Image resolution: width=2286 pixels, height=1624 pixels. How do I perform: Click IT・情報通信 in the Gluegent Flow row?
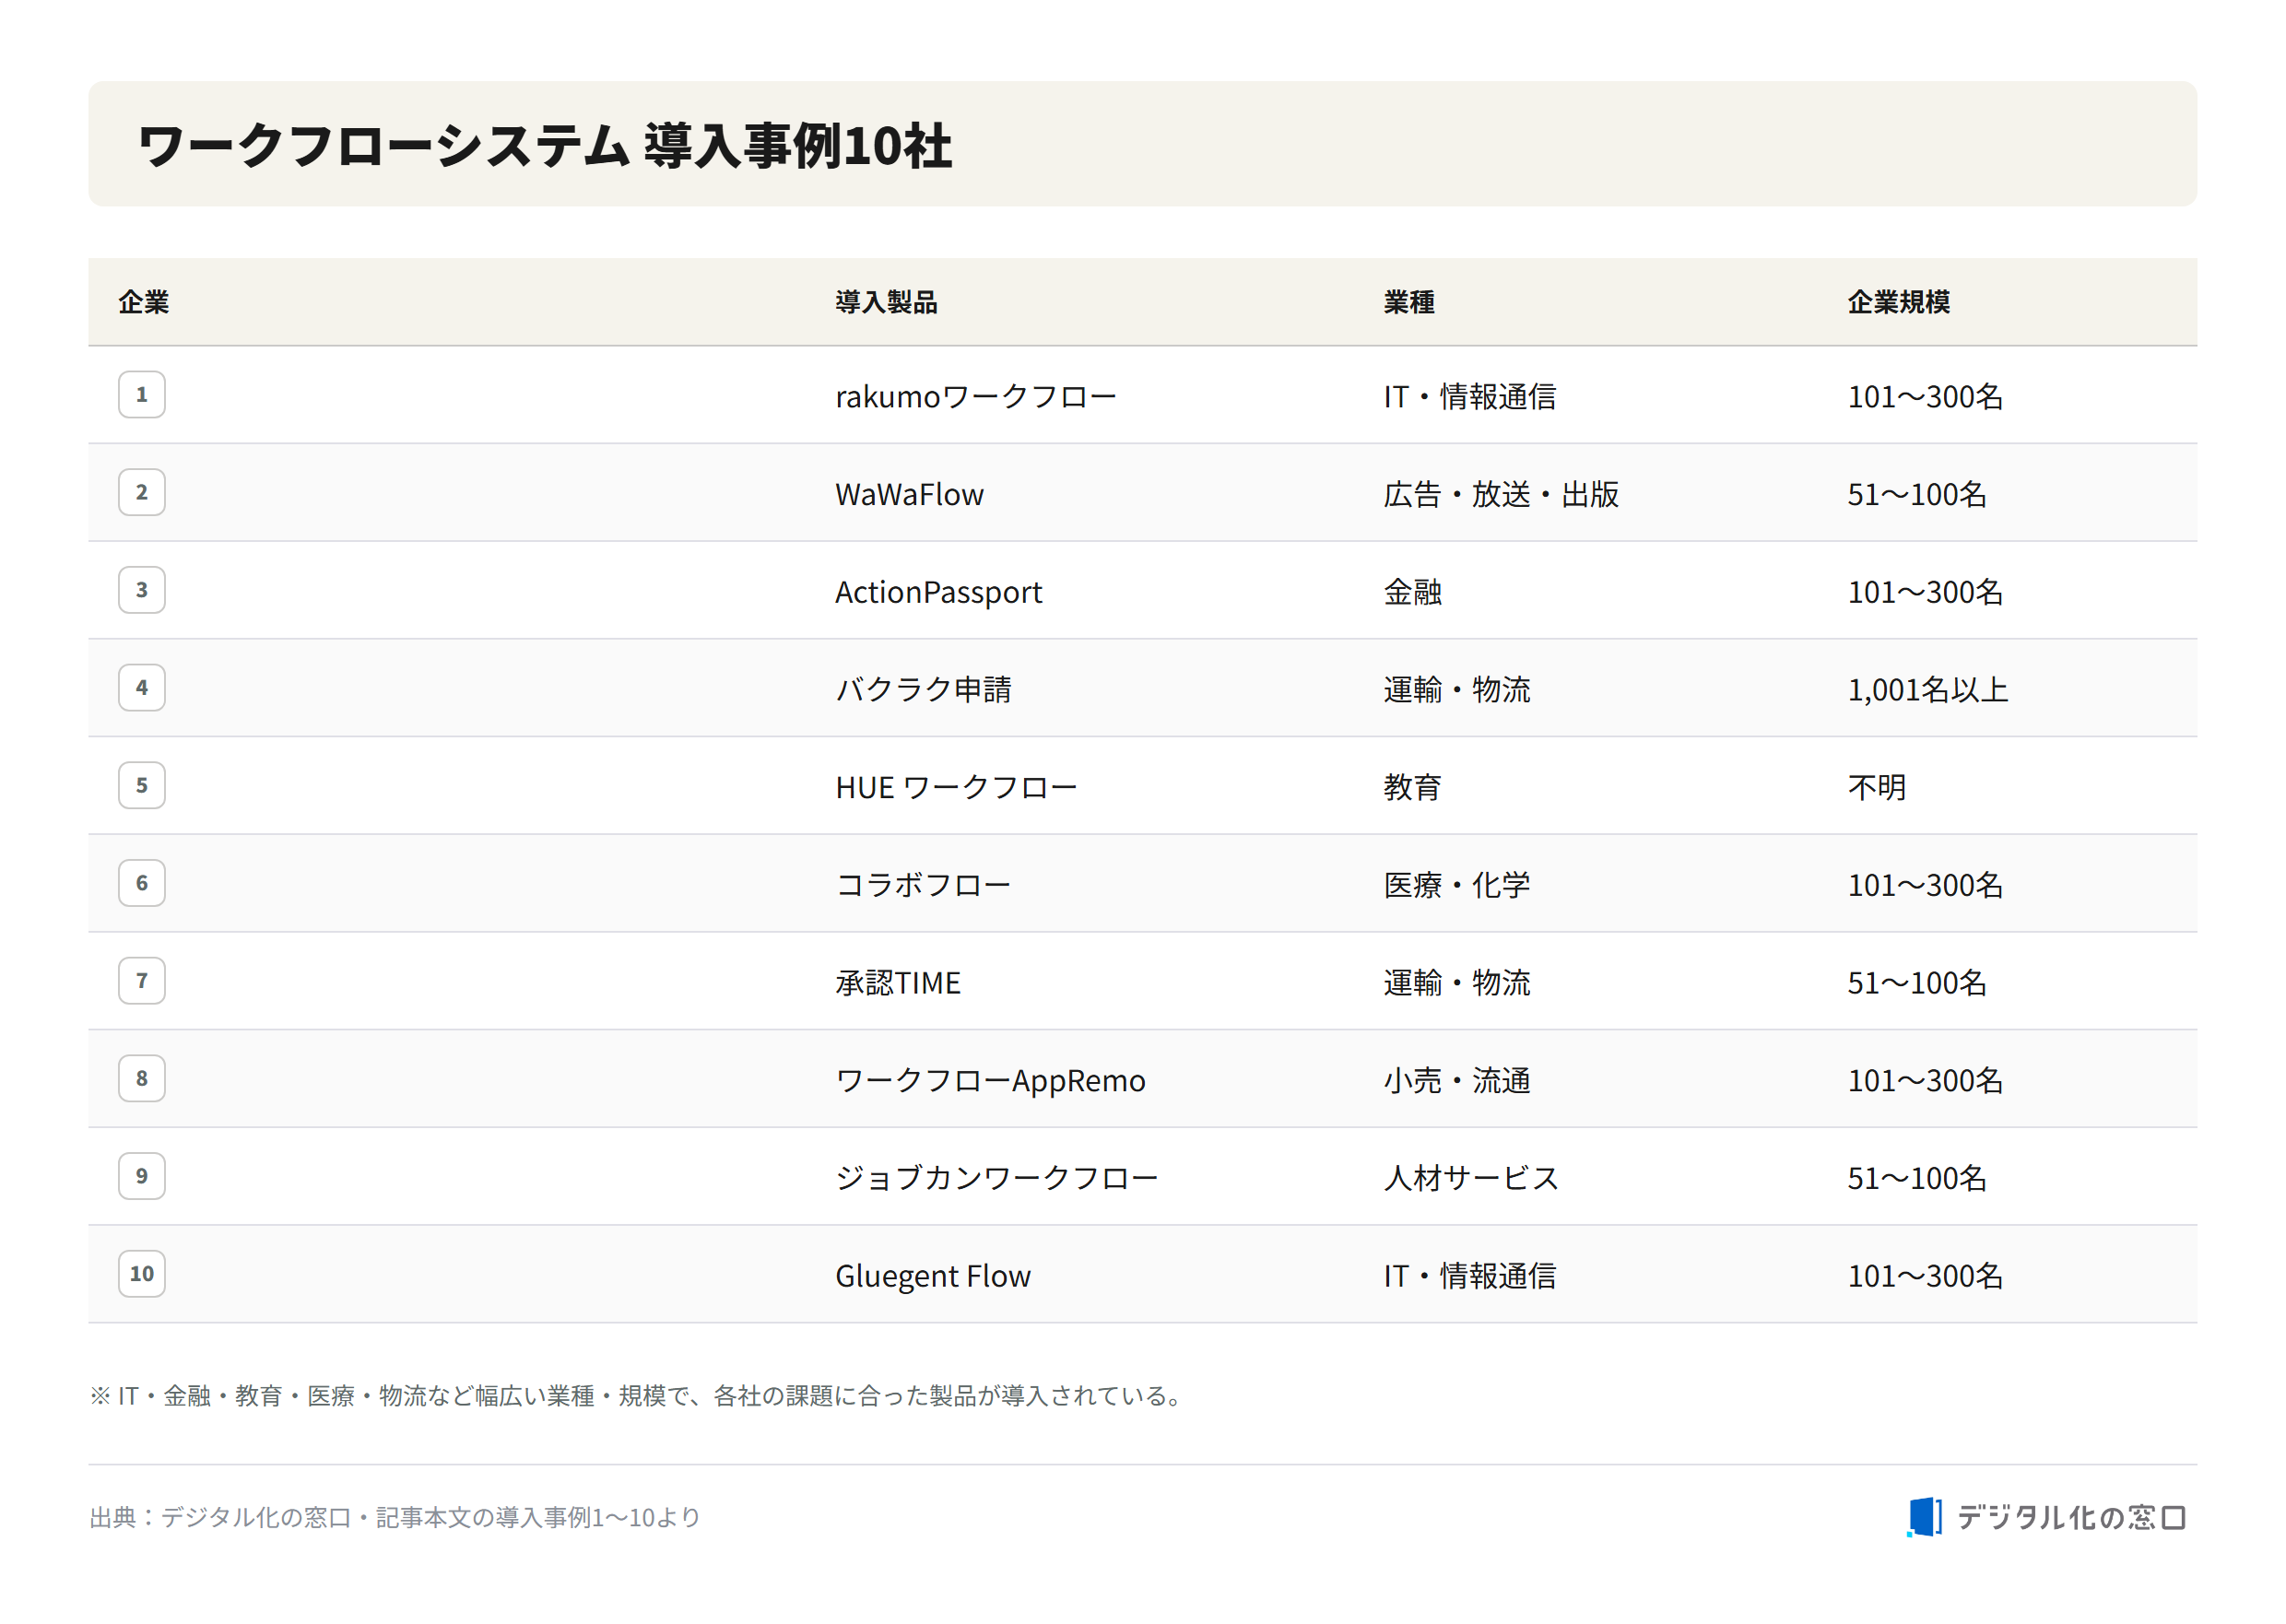[1469, 1276]
